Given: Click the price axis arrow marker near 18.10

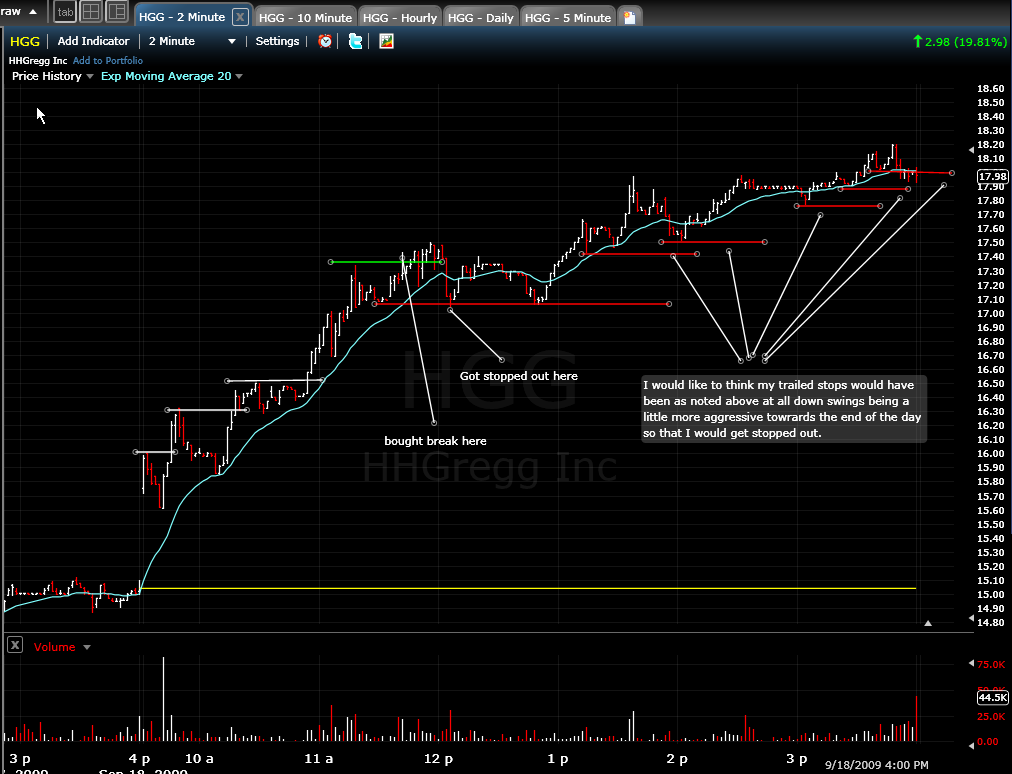Looking at the screenshot, I should [x=972, y=150].
